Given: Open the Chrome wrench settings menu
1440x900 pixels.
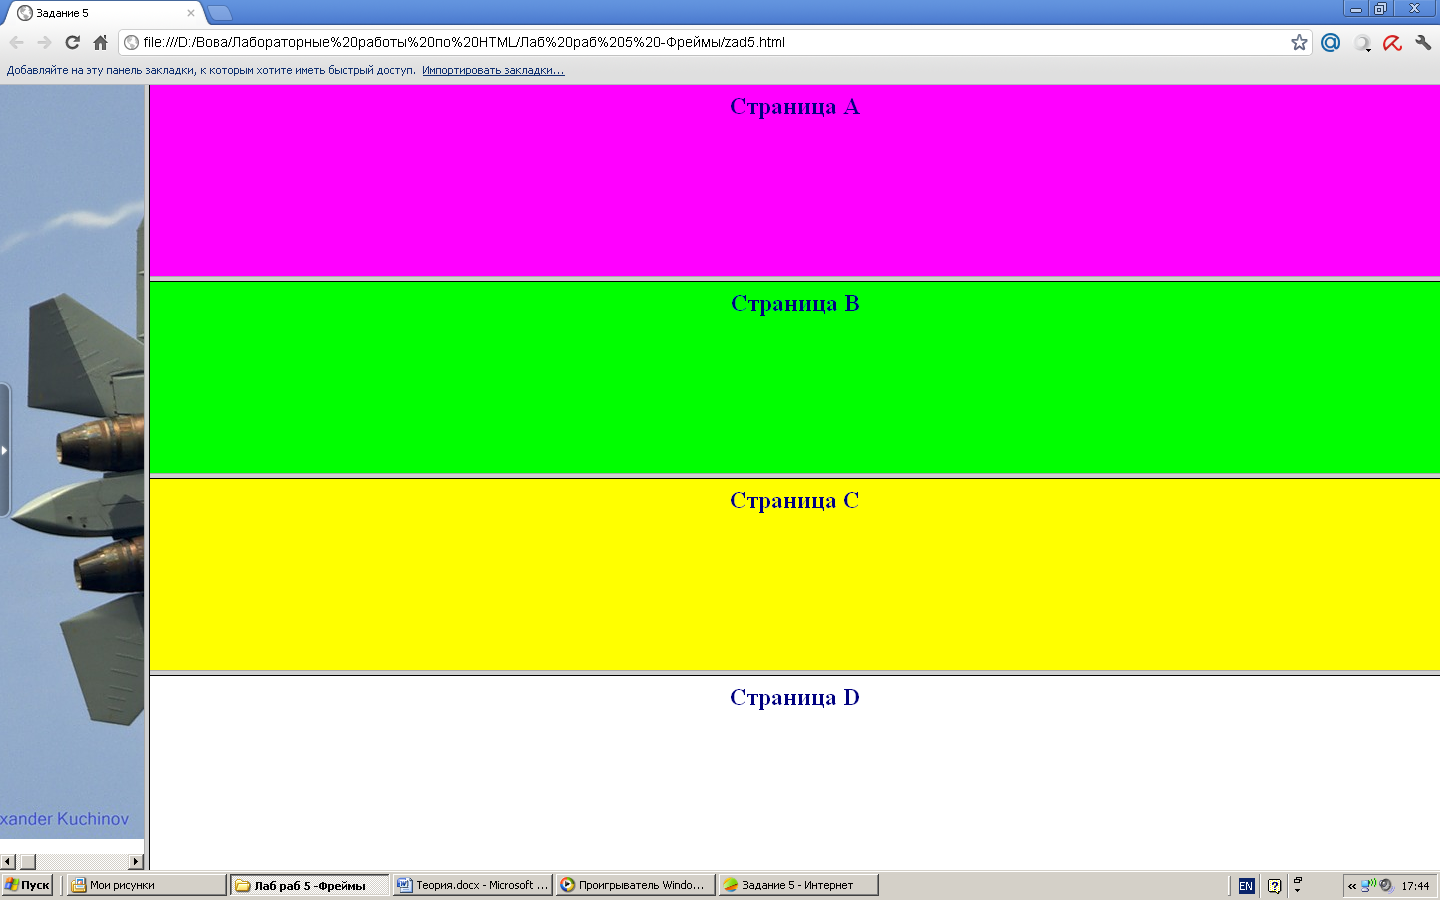Looking at the screenshot, I should click(x=1423, y=43).
